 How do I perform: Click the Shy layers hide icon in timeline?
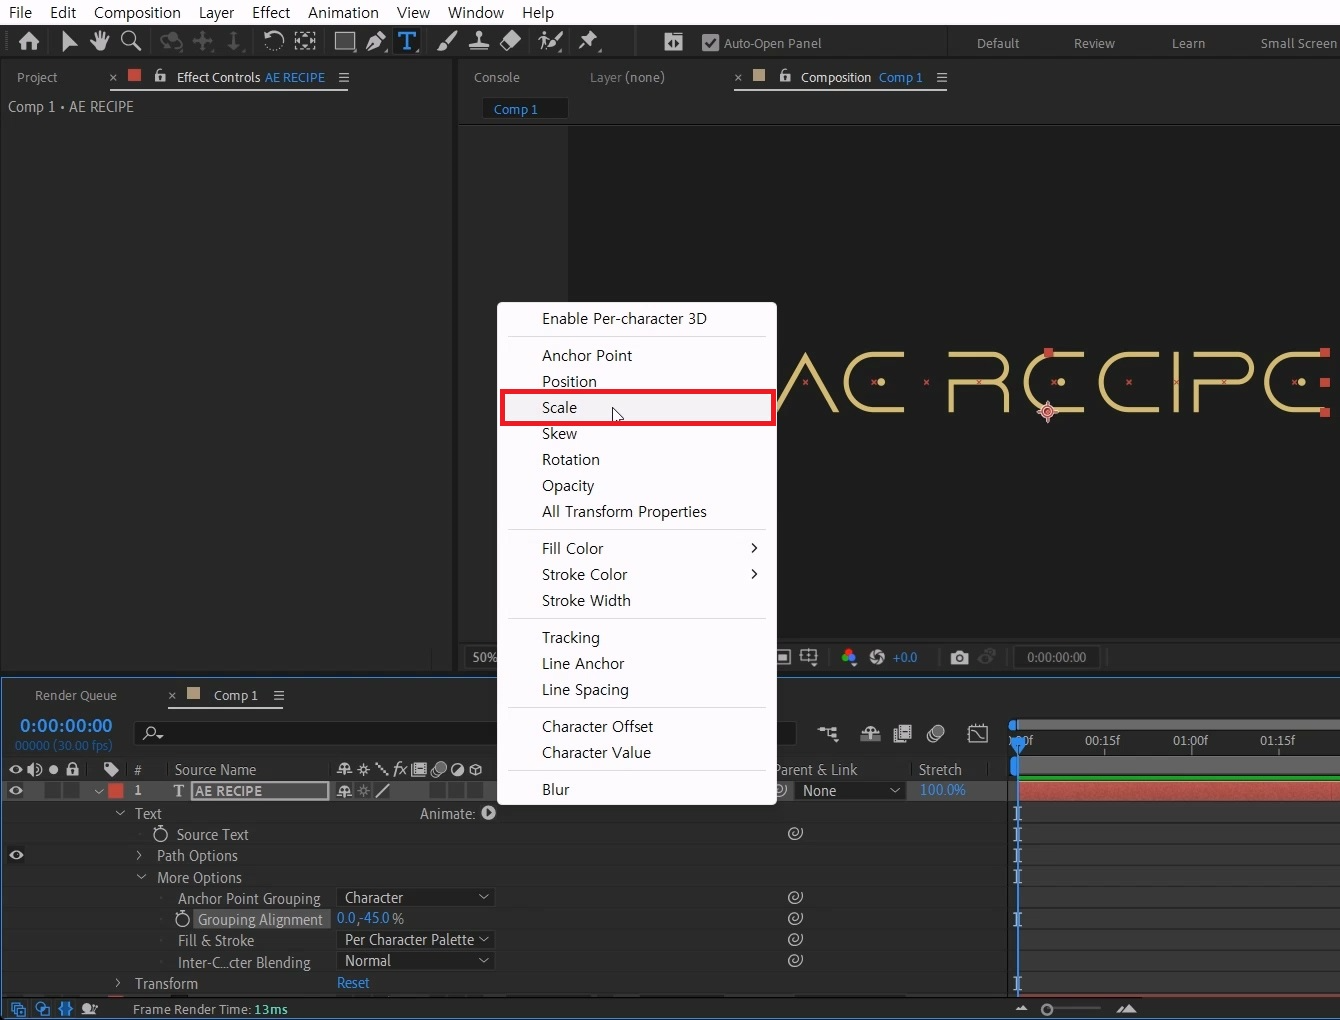click(x=870, y=734)
